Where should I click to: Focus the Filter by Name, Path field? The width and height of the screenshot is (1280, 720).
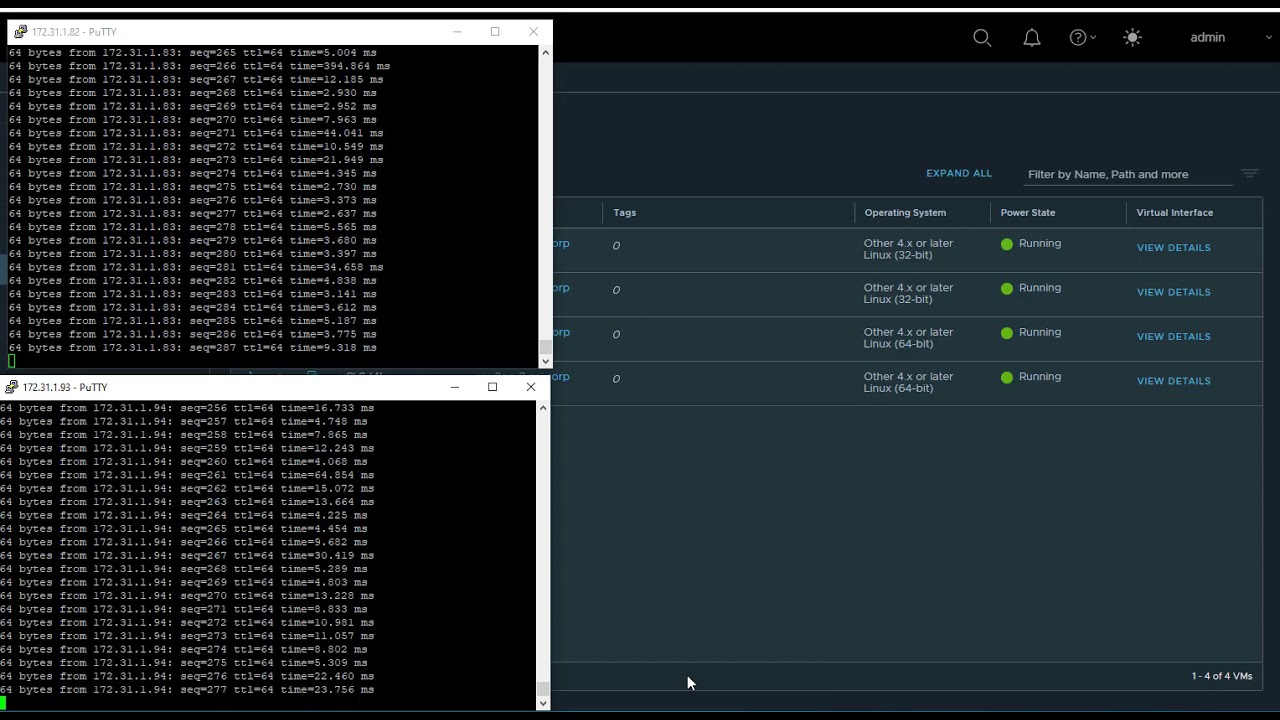pos(1129,174)
